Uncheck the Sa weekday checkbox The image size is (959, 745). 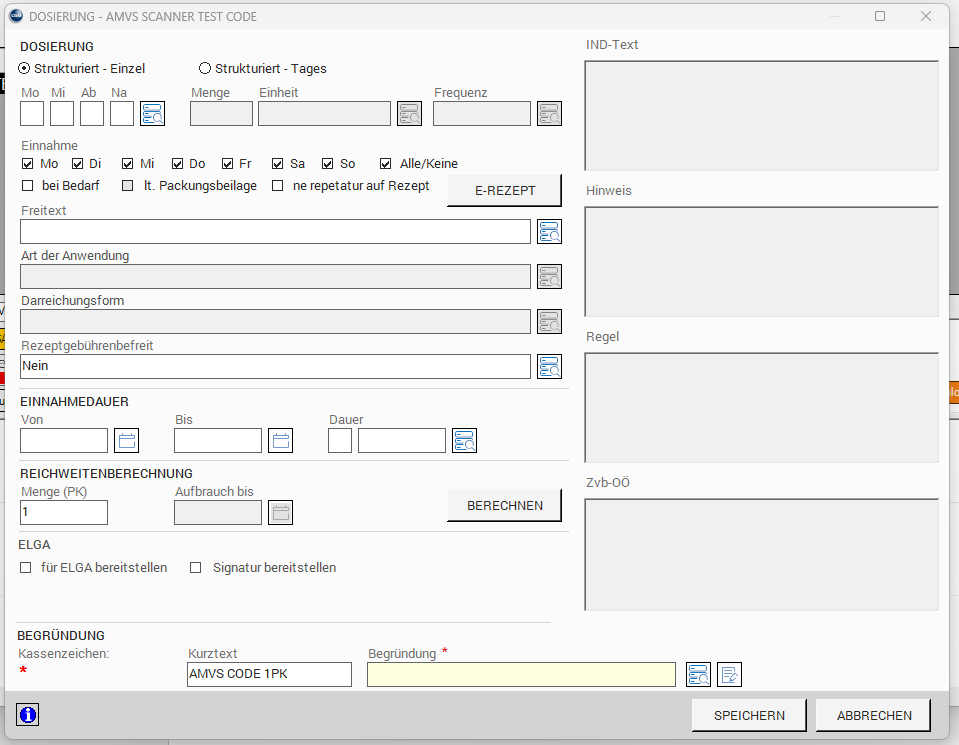278,164
